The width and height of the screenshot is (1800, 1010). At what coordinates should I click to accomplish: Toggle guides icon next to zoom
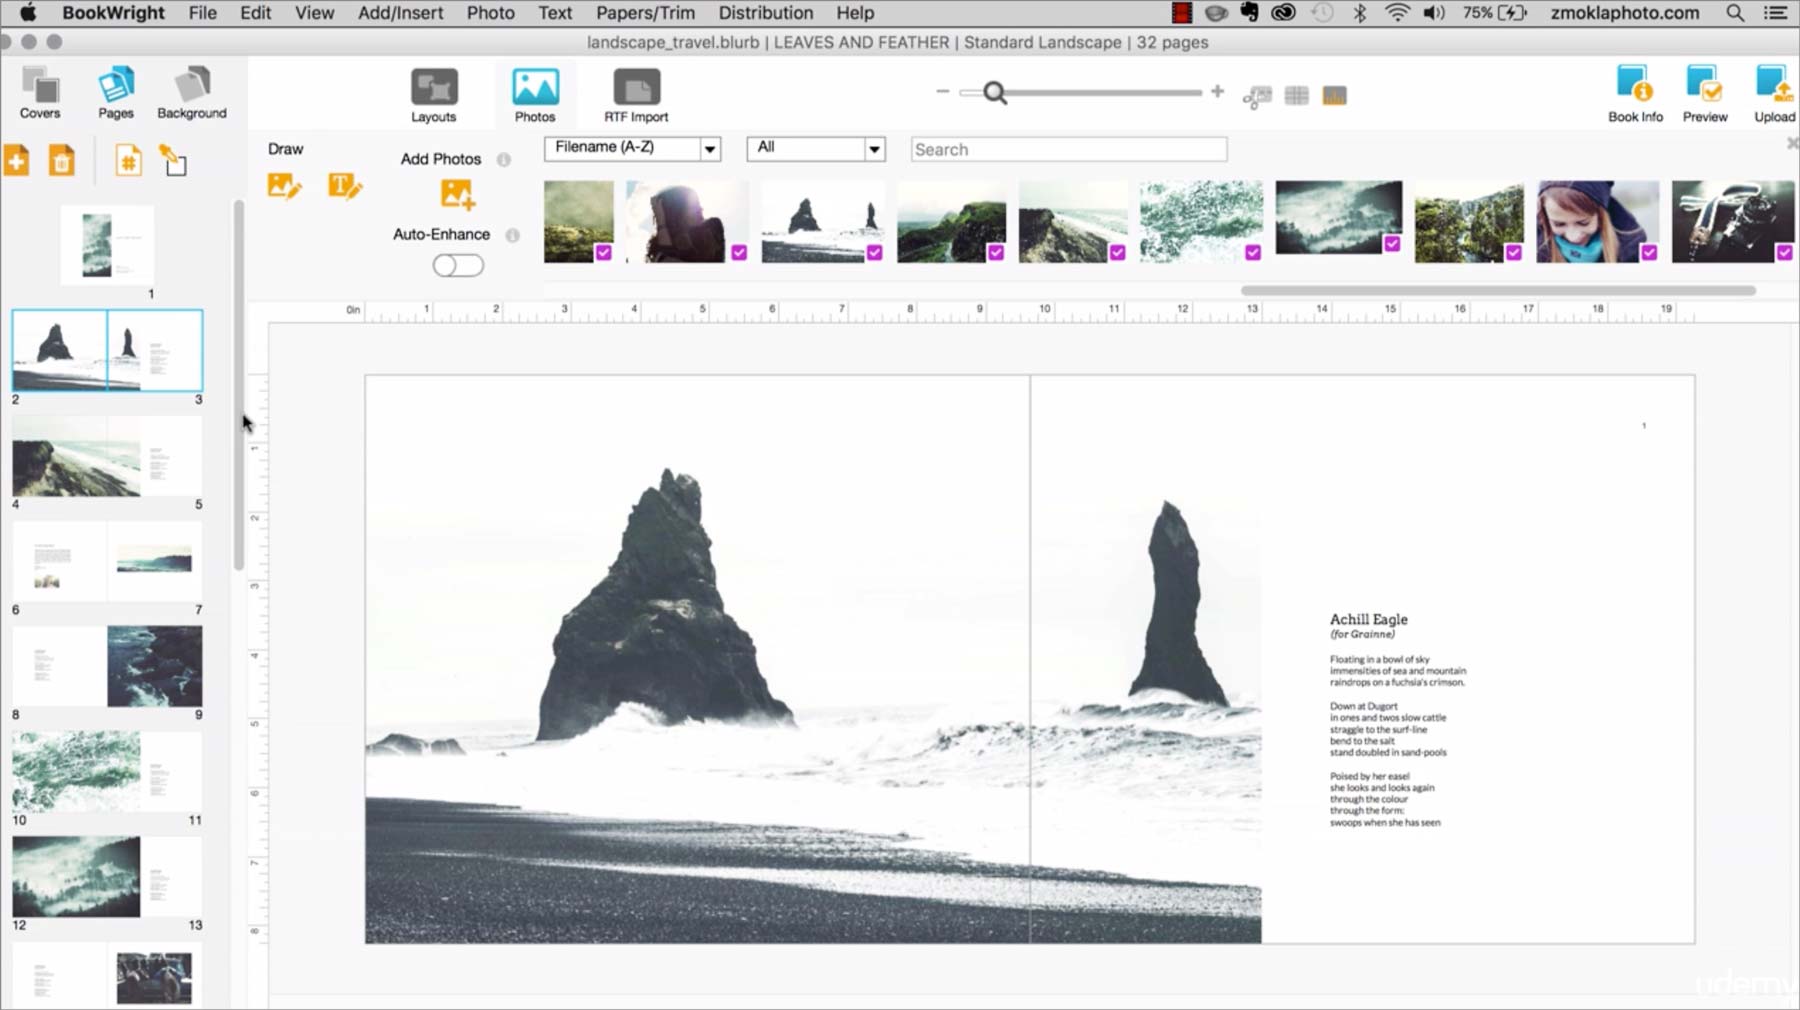pos(1257,96)
